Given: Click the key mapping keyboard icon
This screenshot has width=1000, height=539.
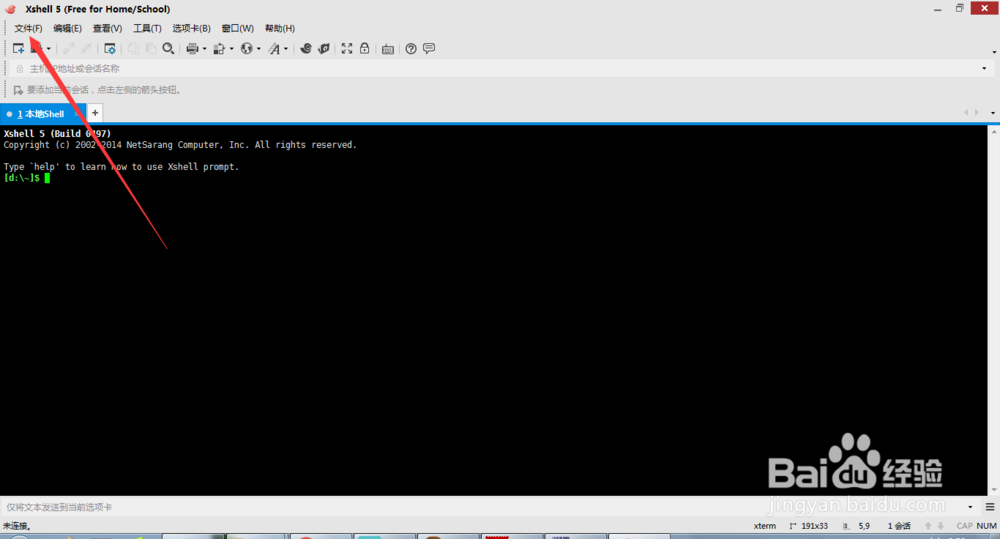Looking at the screenshot, I should point(387,49).
